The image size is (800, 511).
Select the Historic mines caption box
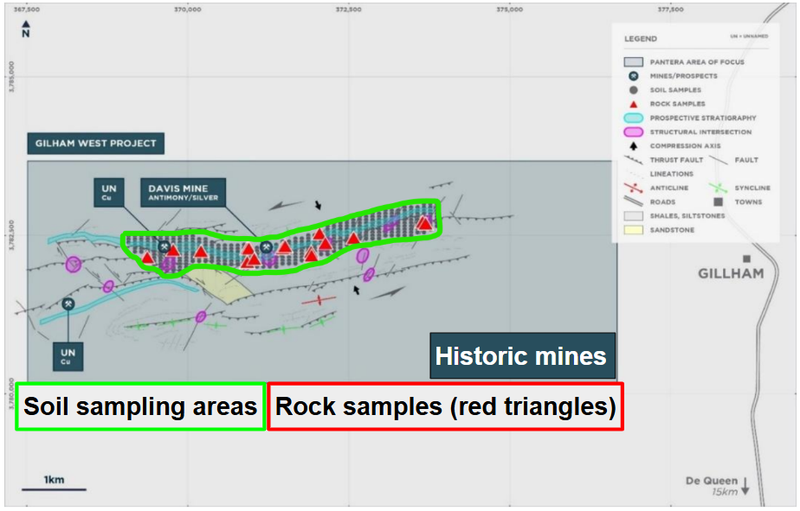point(521,356)
